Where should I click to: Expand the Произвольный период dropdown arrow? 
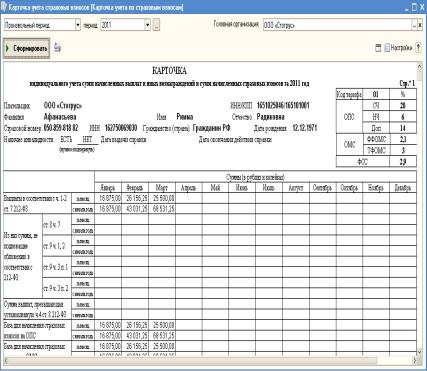click(78, 25)
